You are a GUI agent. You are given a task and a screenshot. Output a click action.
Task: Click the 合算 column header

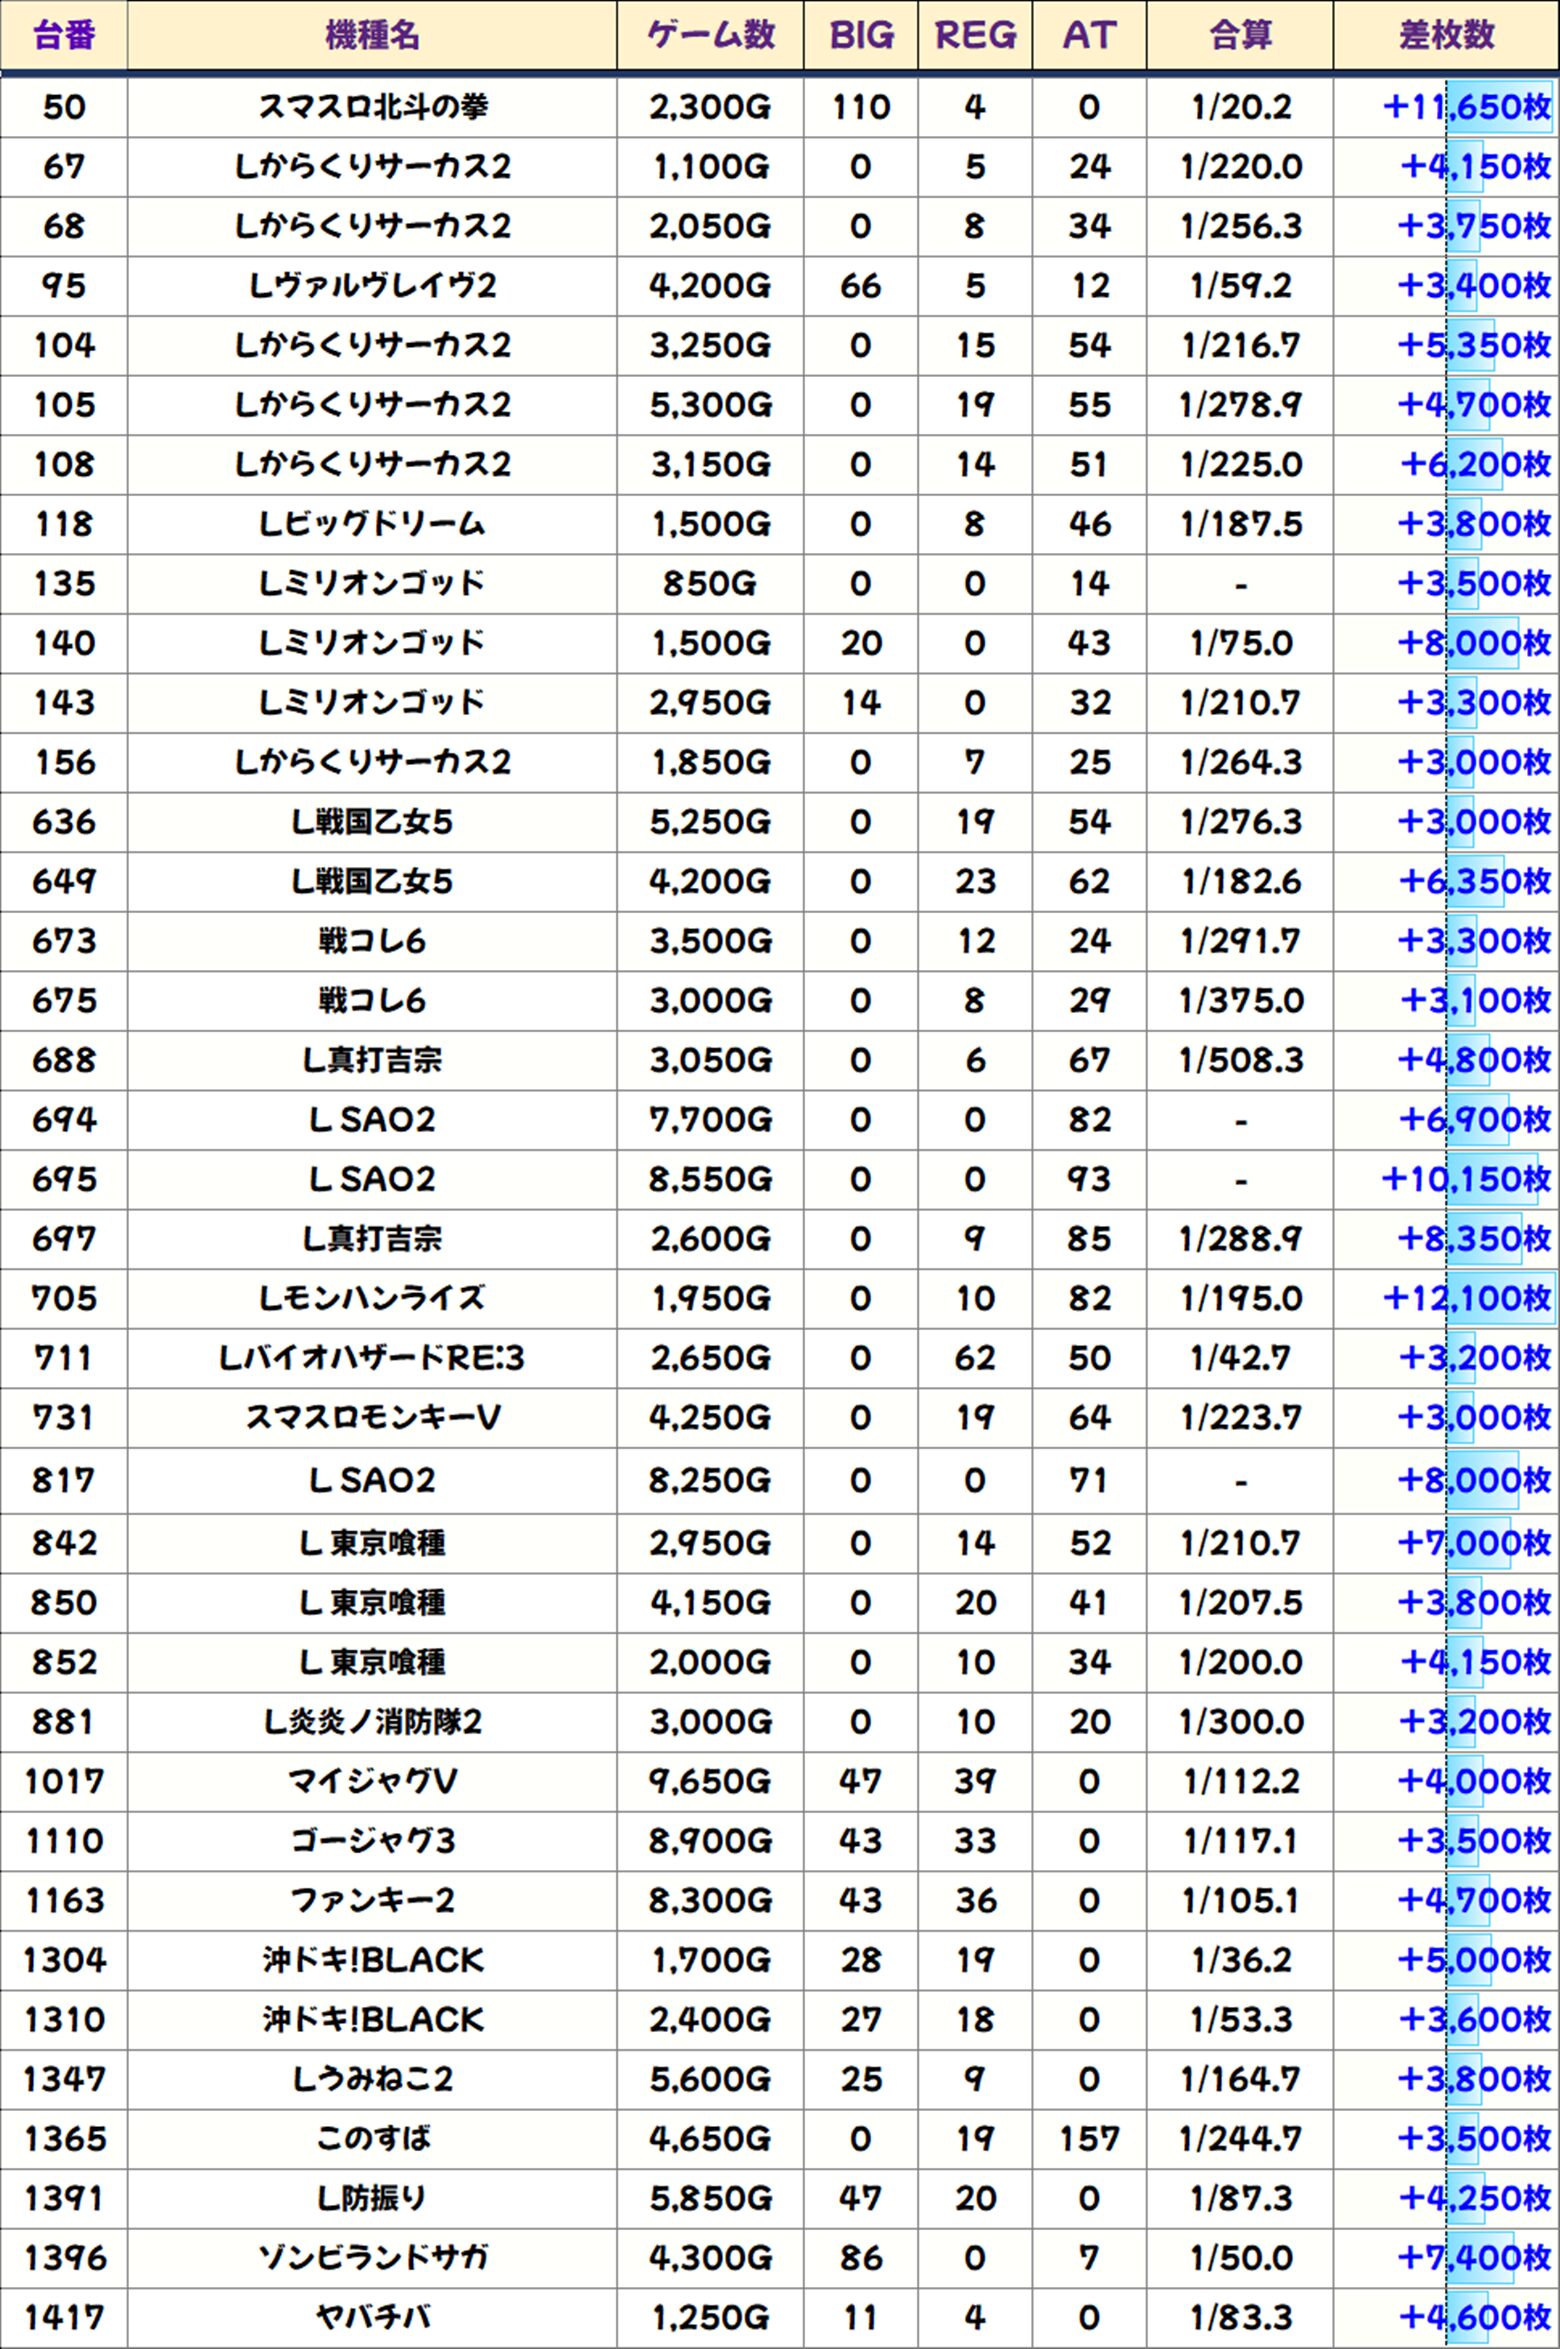1240,36
